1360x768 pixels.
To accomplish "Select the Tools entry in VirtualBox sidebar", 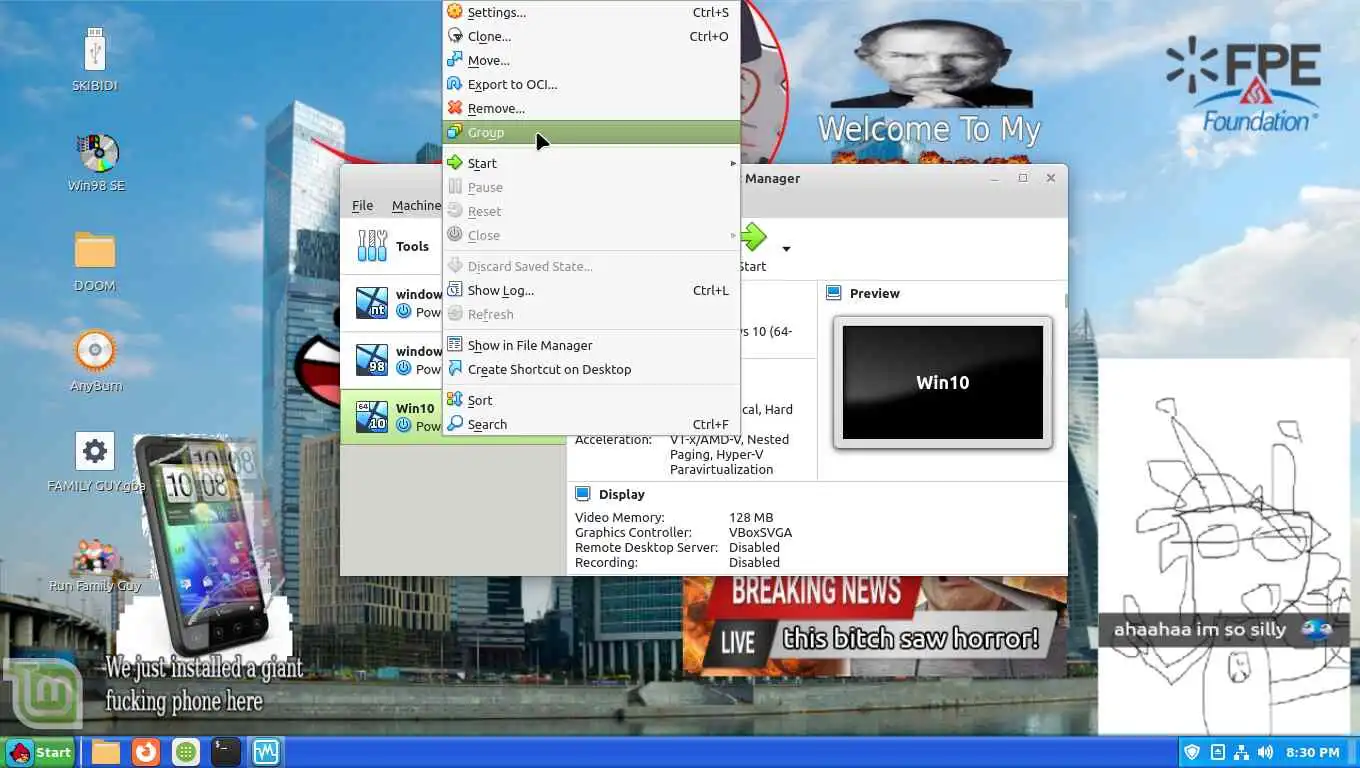I will (392, 246).
